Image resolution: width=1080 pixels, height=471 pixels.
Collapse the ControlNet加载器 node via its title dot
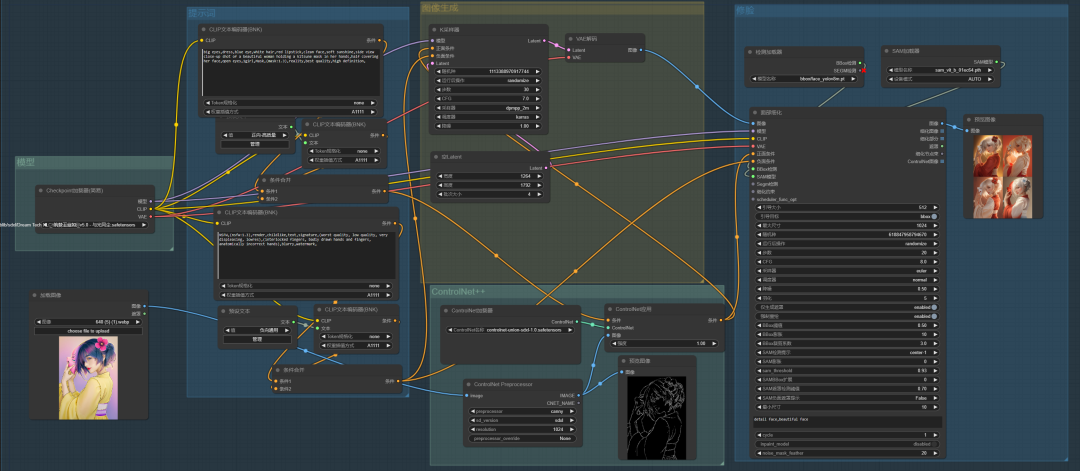tap(446, 311)
